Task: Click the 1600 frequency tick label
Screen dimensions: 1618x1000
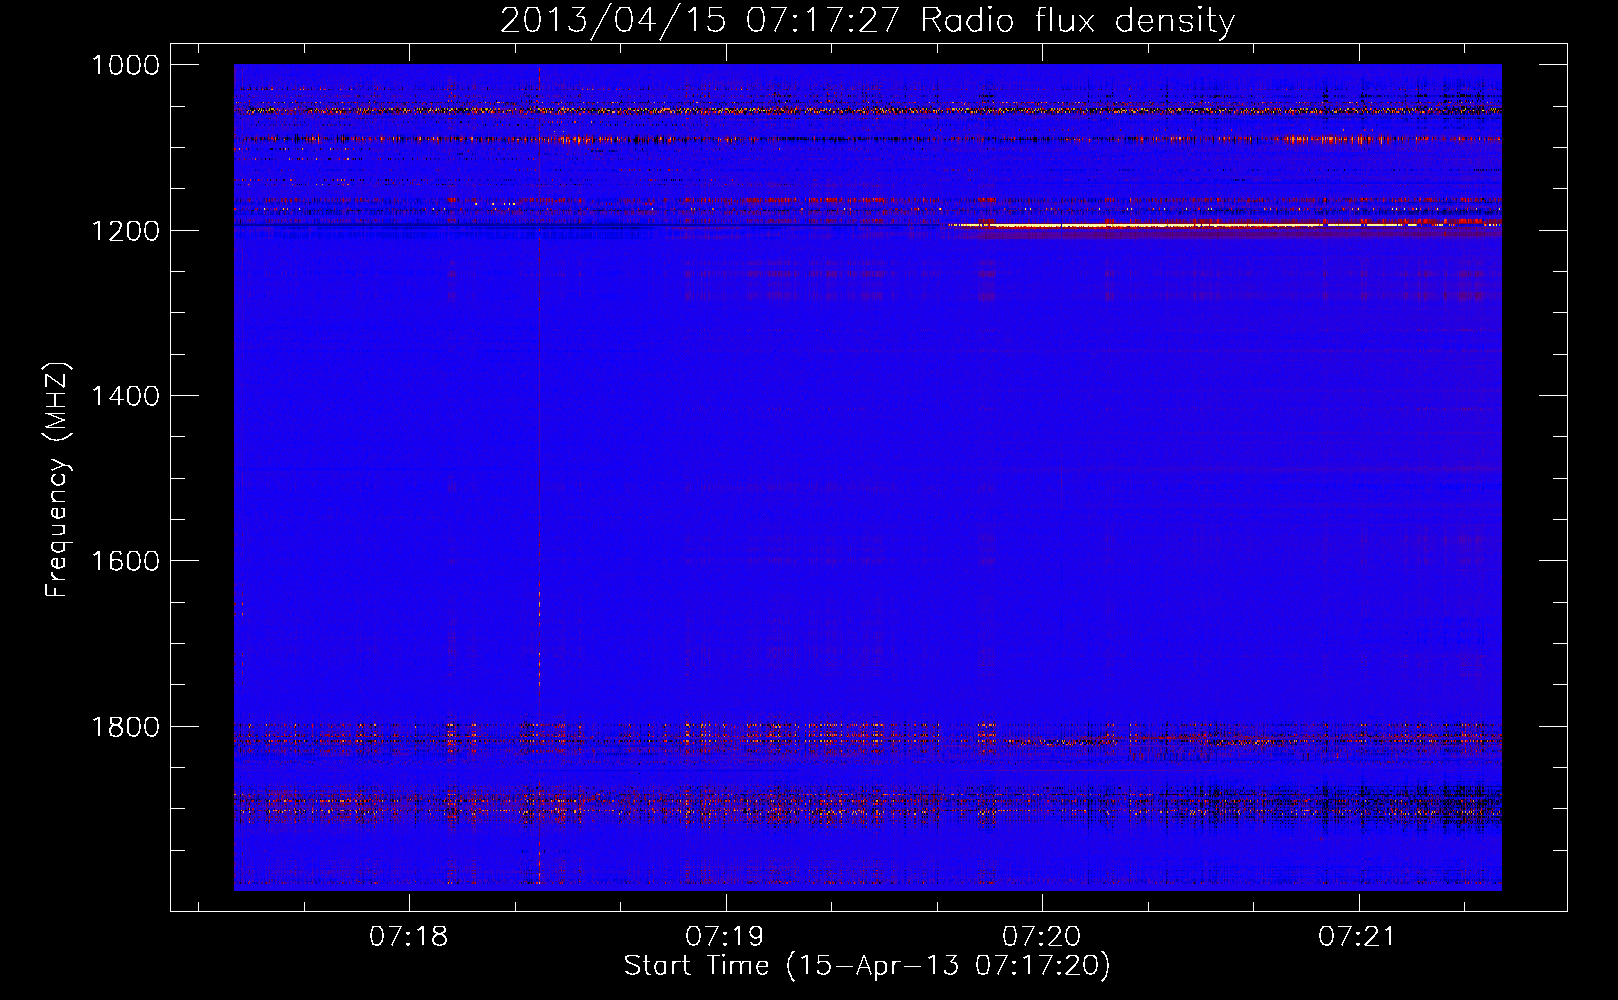Action: [x=125, y=561]
